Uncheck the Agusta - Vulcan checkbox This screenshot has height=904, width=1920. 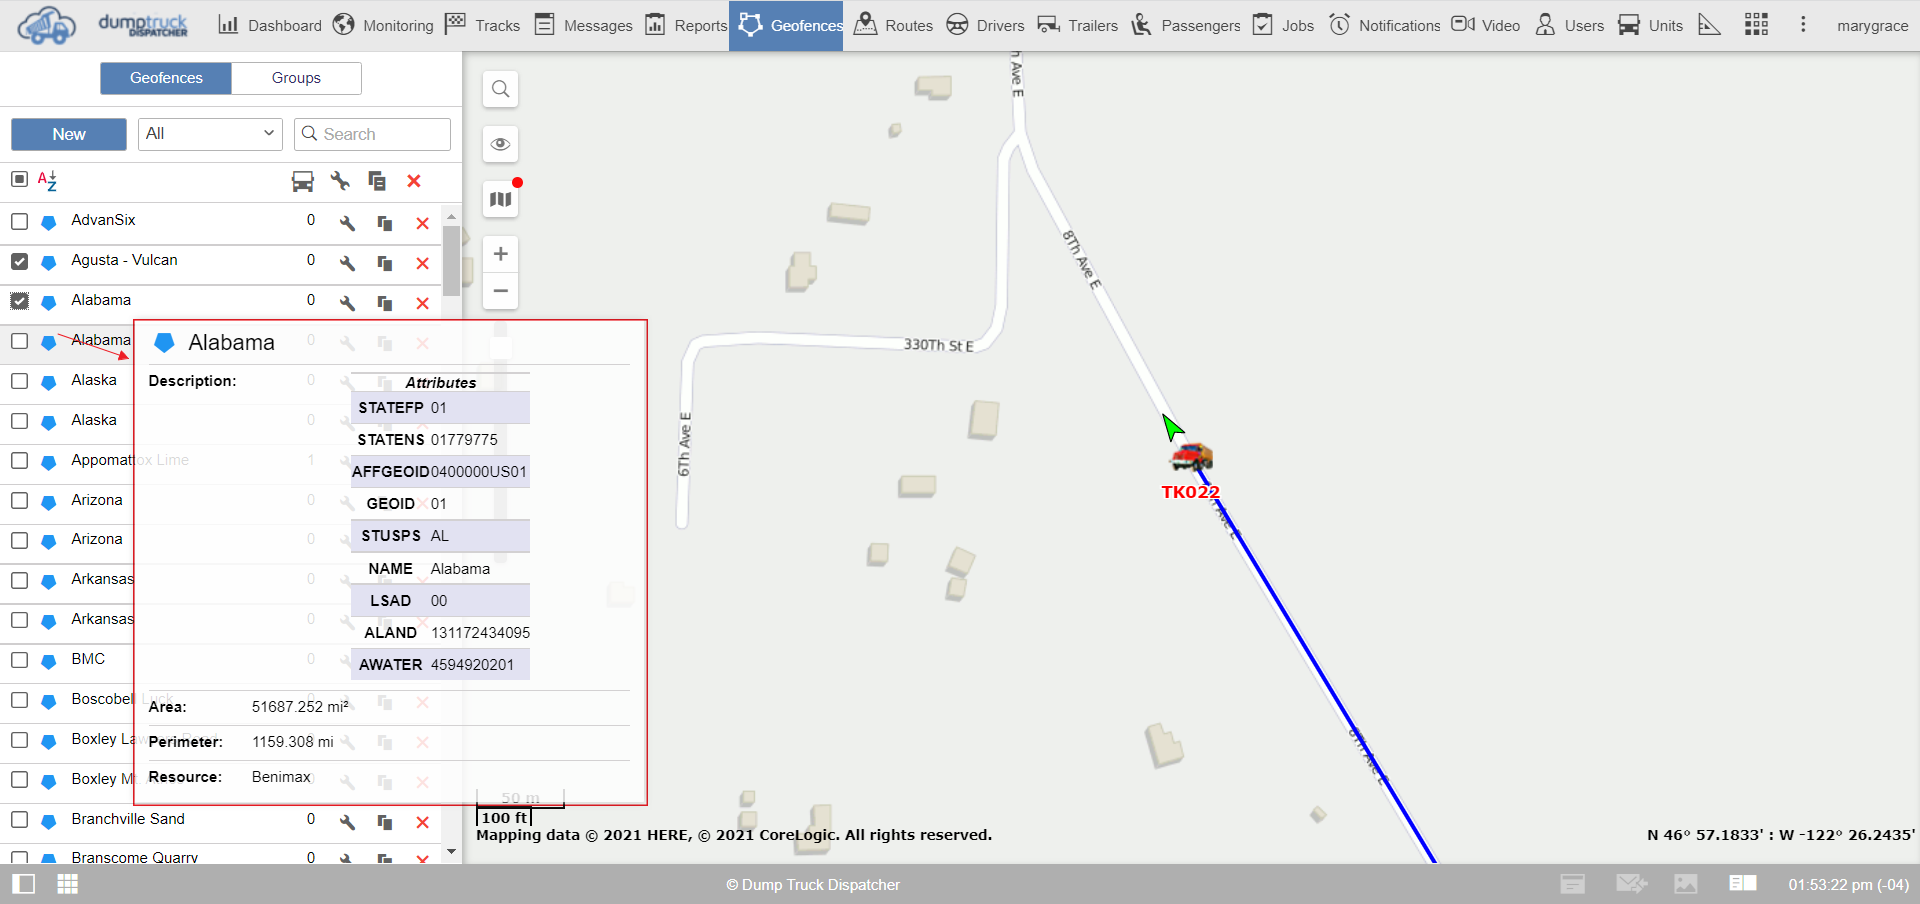(x=19, y=261)
